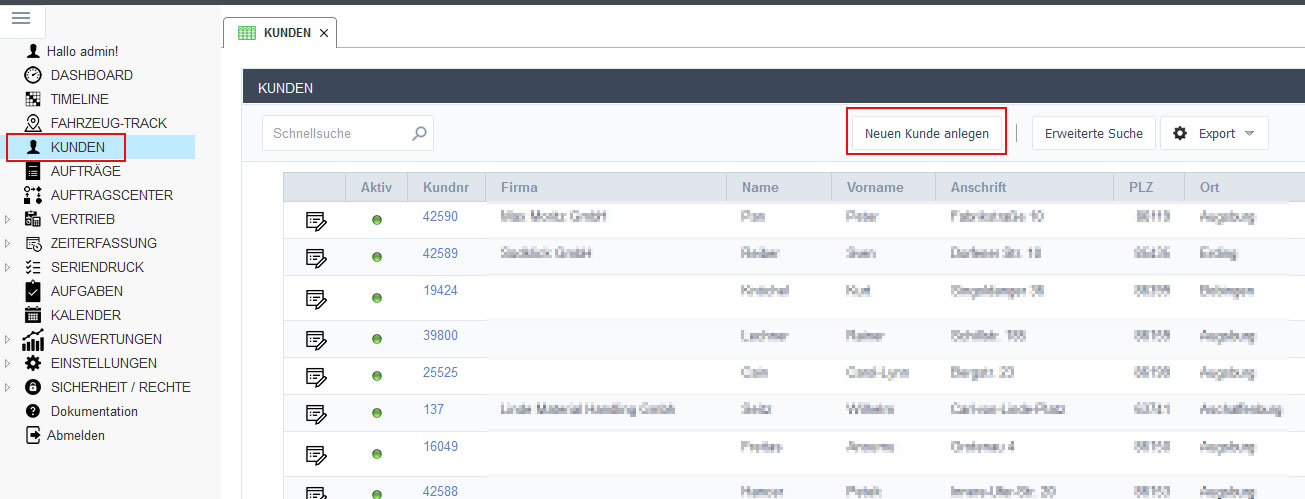Click the Abmelden logout icon
1305x499 pixels.
[33, 435]
